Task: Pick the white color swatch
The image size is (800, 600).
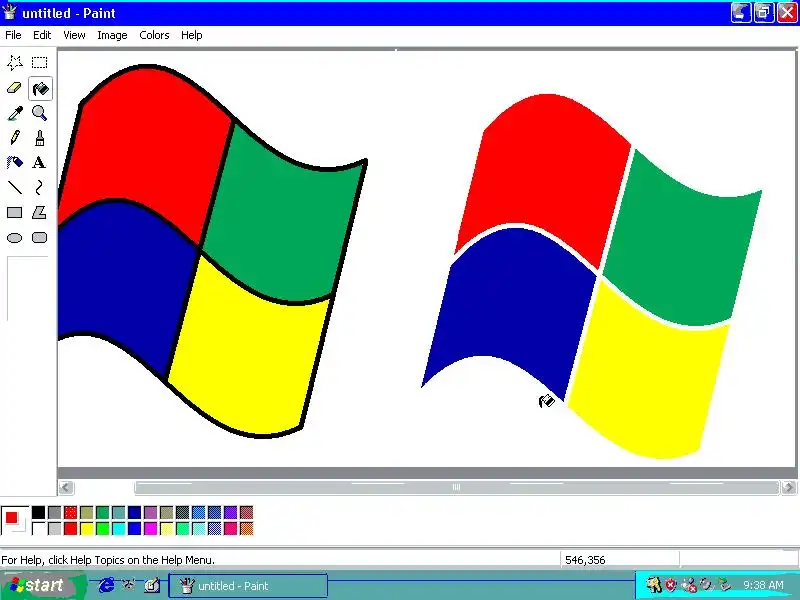Action: (38, 528)
